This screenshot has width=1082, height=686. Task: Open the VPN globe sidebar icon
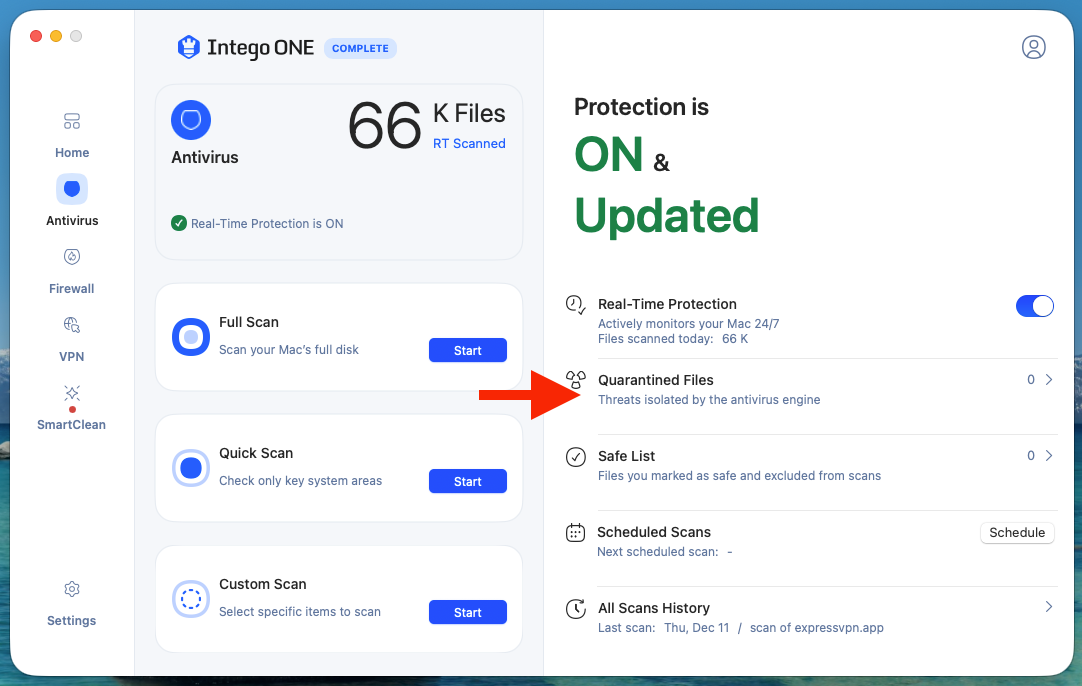72,324
